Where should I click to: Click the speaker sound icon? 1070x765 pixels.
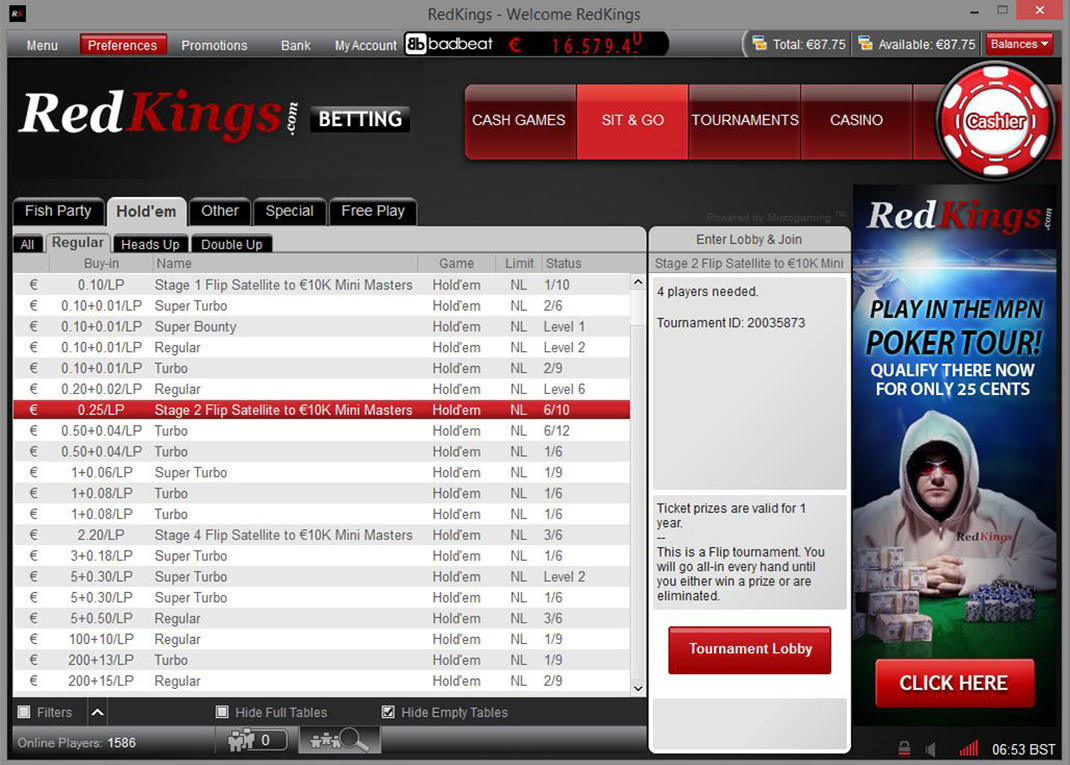click(x=929, y=749)
